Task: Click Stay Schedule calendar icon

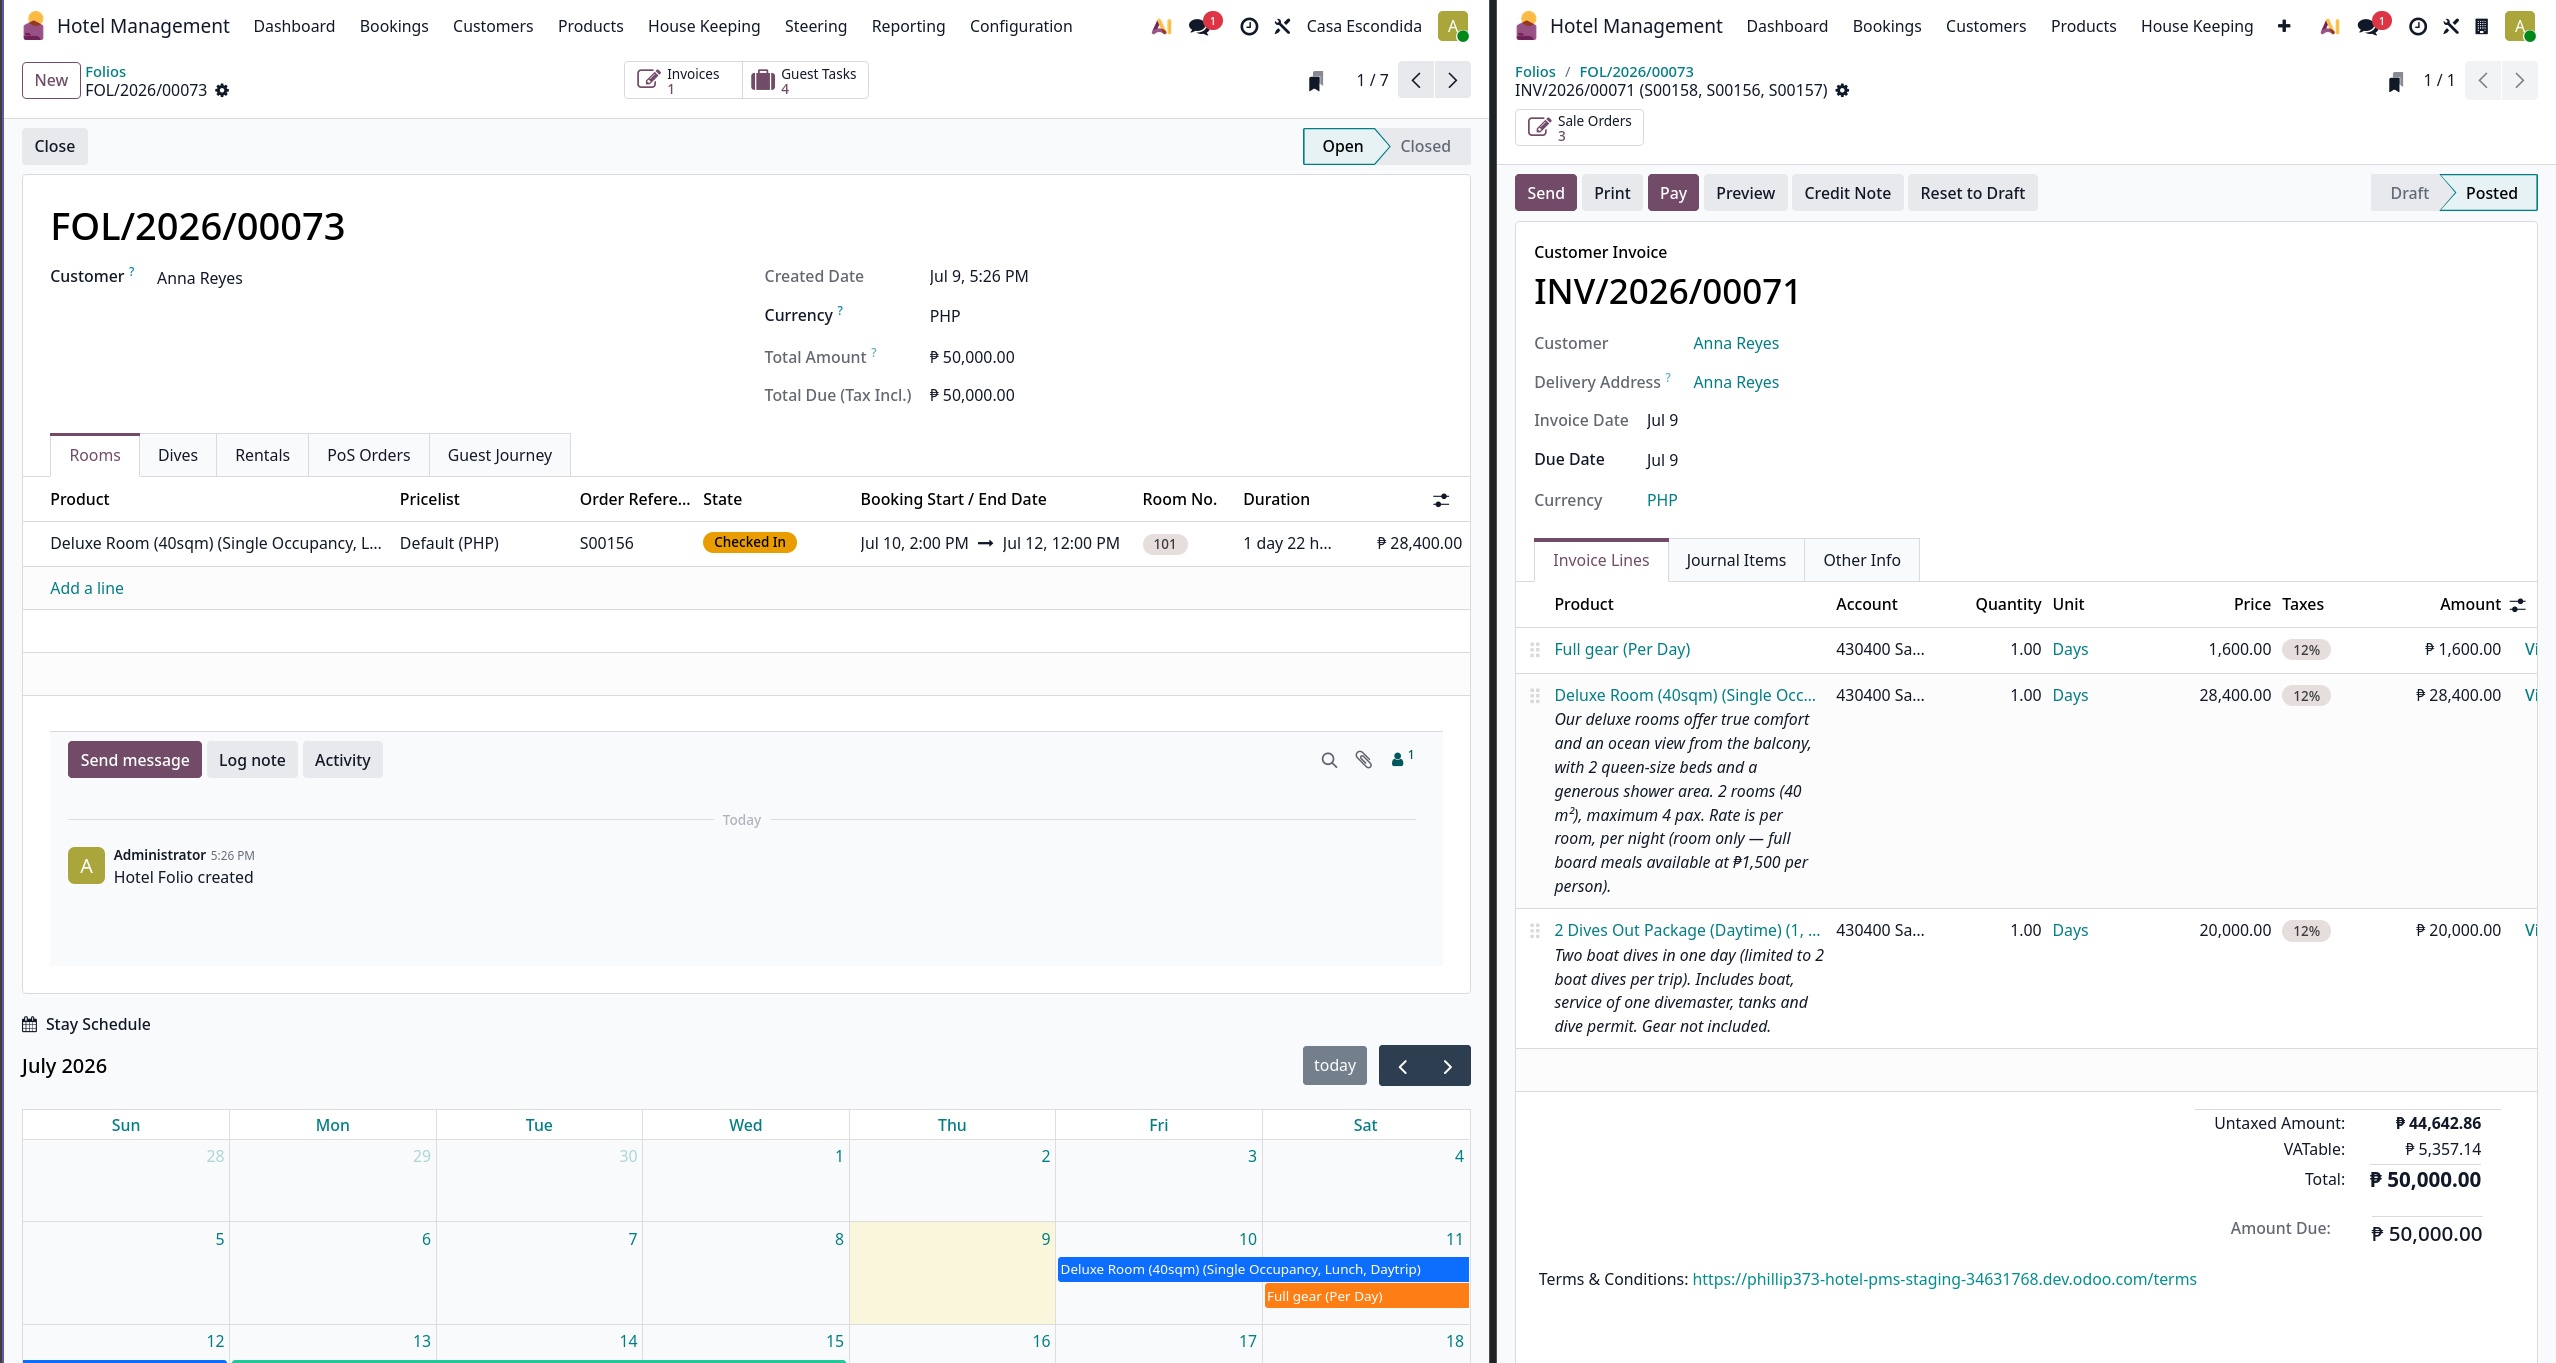Action: (30, 1024)
